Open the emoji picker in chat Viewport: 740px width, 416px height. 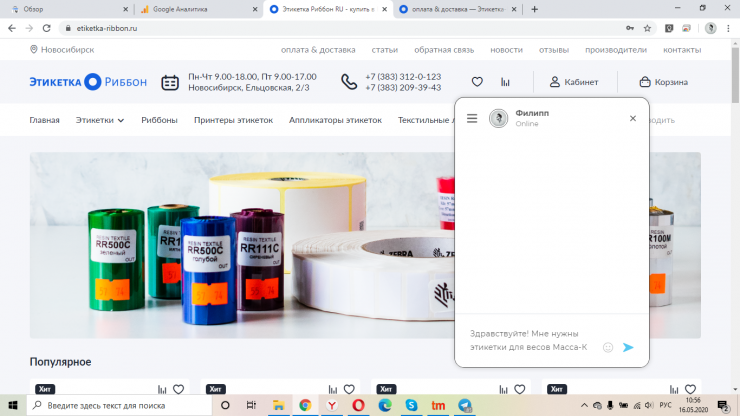[x=608, y=348]
